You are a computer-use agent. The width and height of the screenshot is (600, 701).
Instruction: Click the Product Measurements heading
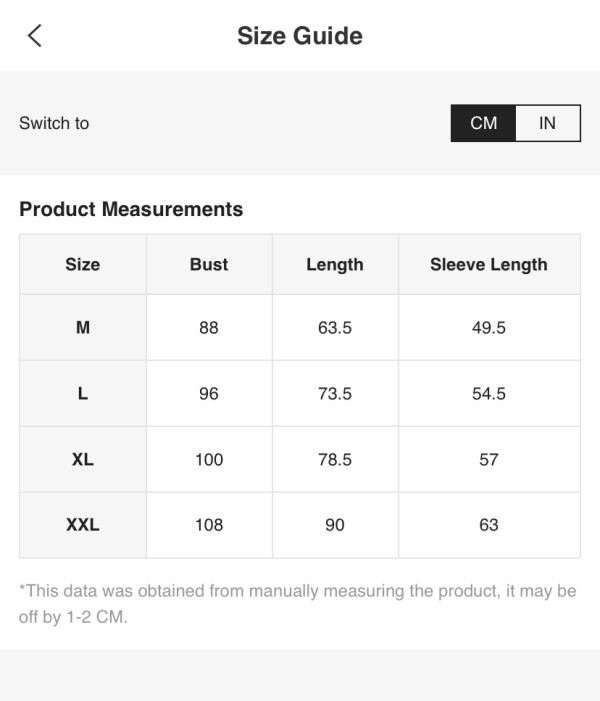pyautogui.click(x=131, y=209)
